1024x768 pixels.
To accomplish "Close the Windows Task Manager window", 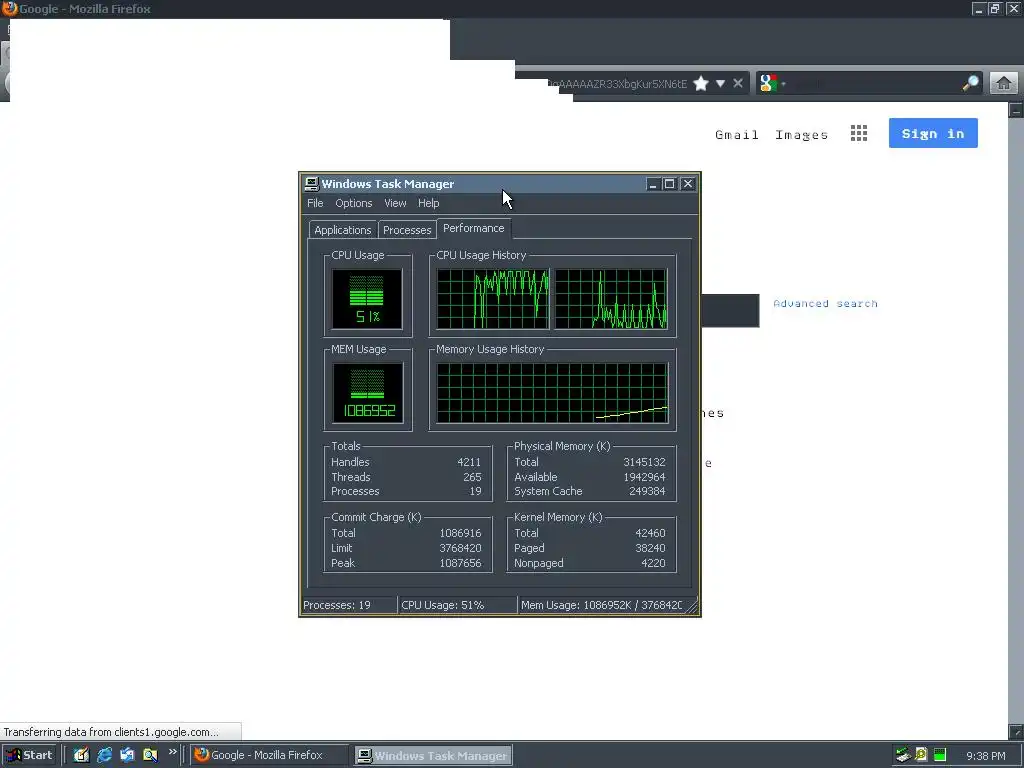I will tap(688, 184).
